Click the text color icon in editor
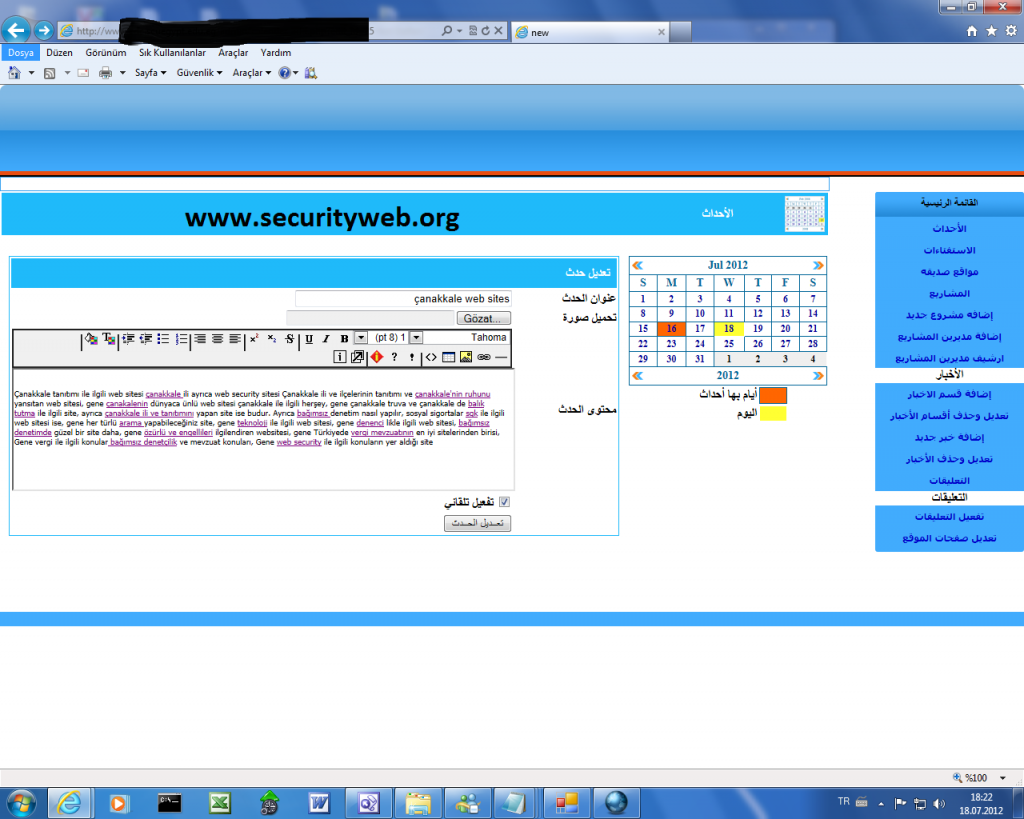 point(108,338)
